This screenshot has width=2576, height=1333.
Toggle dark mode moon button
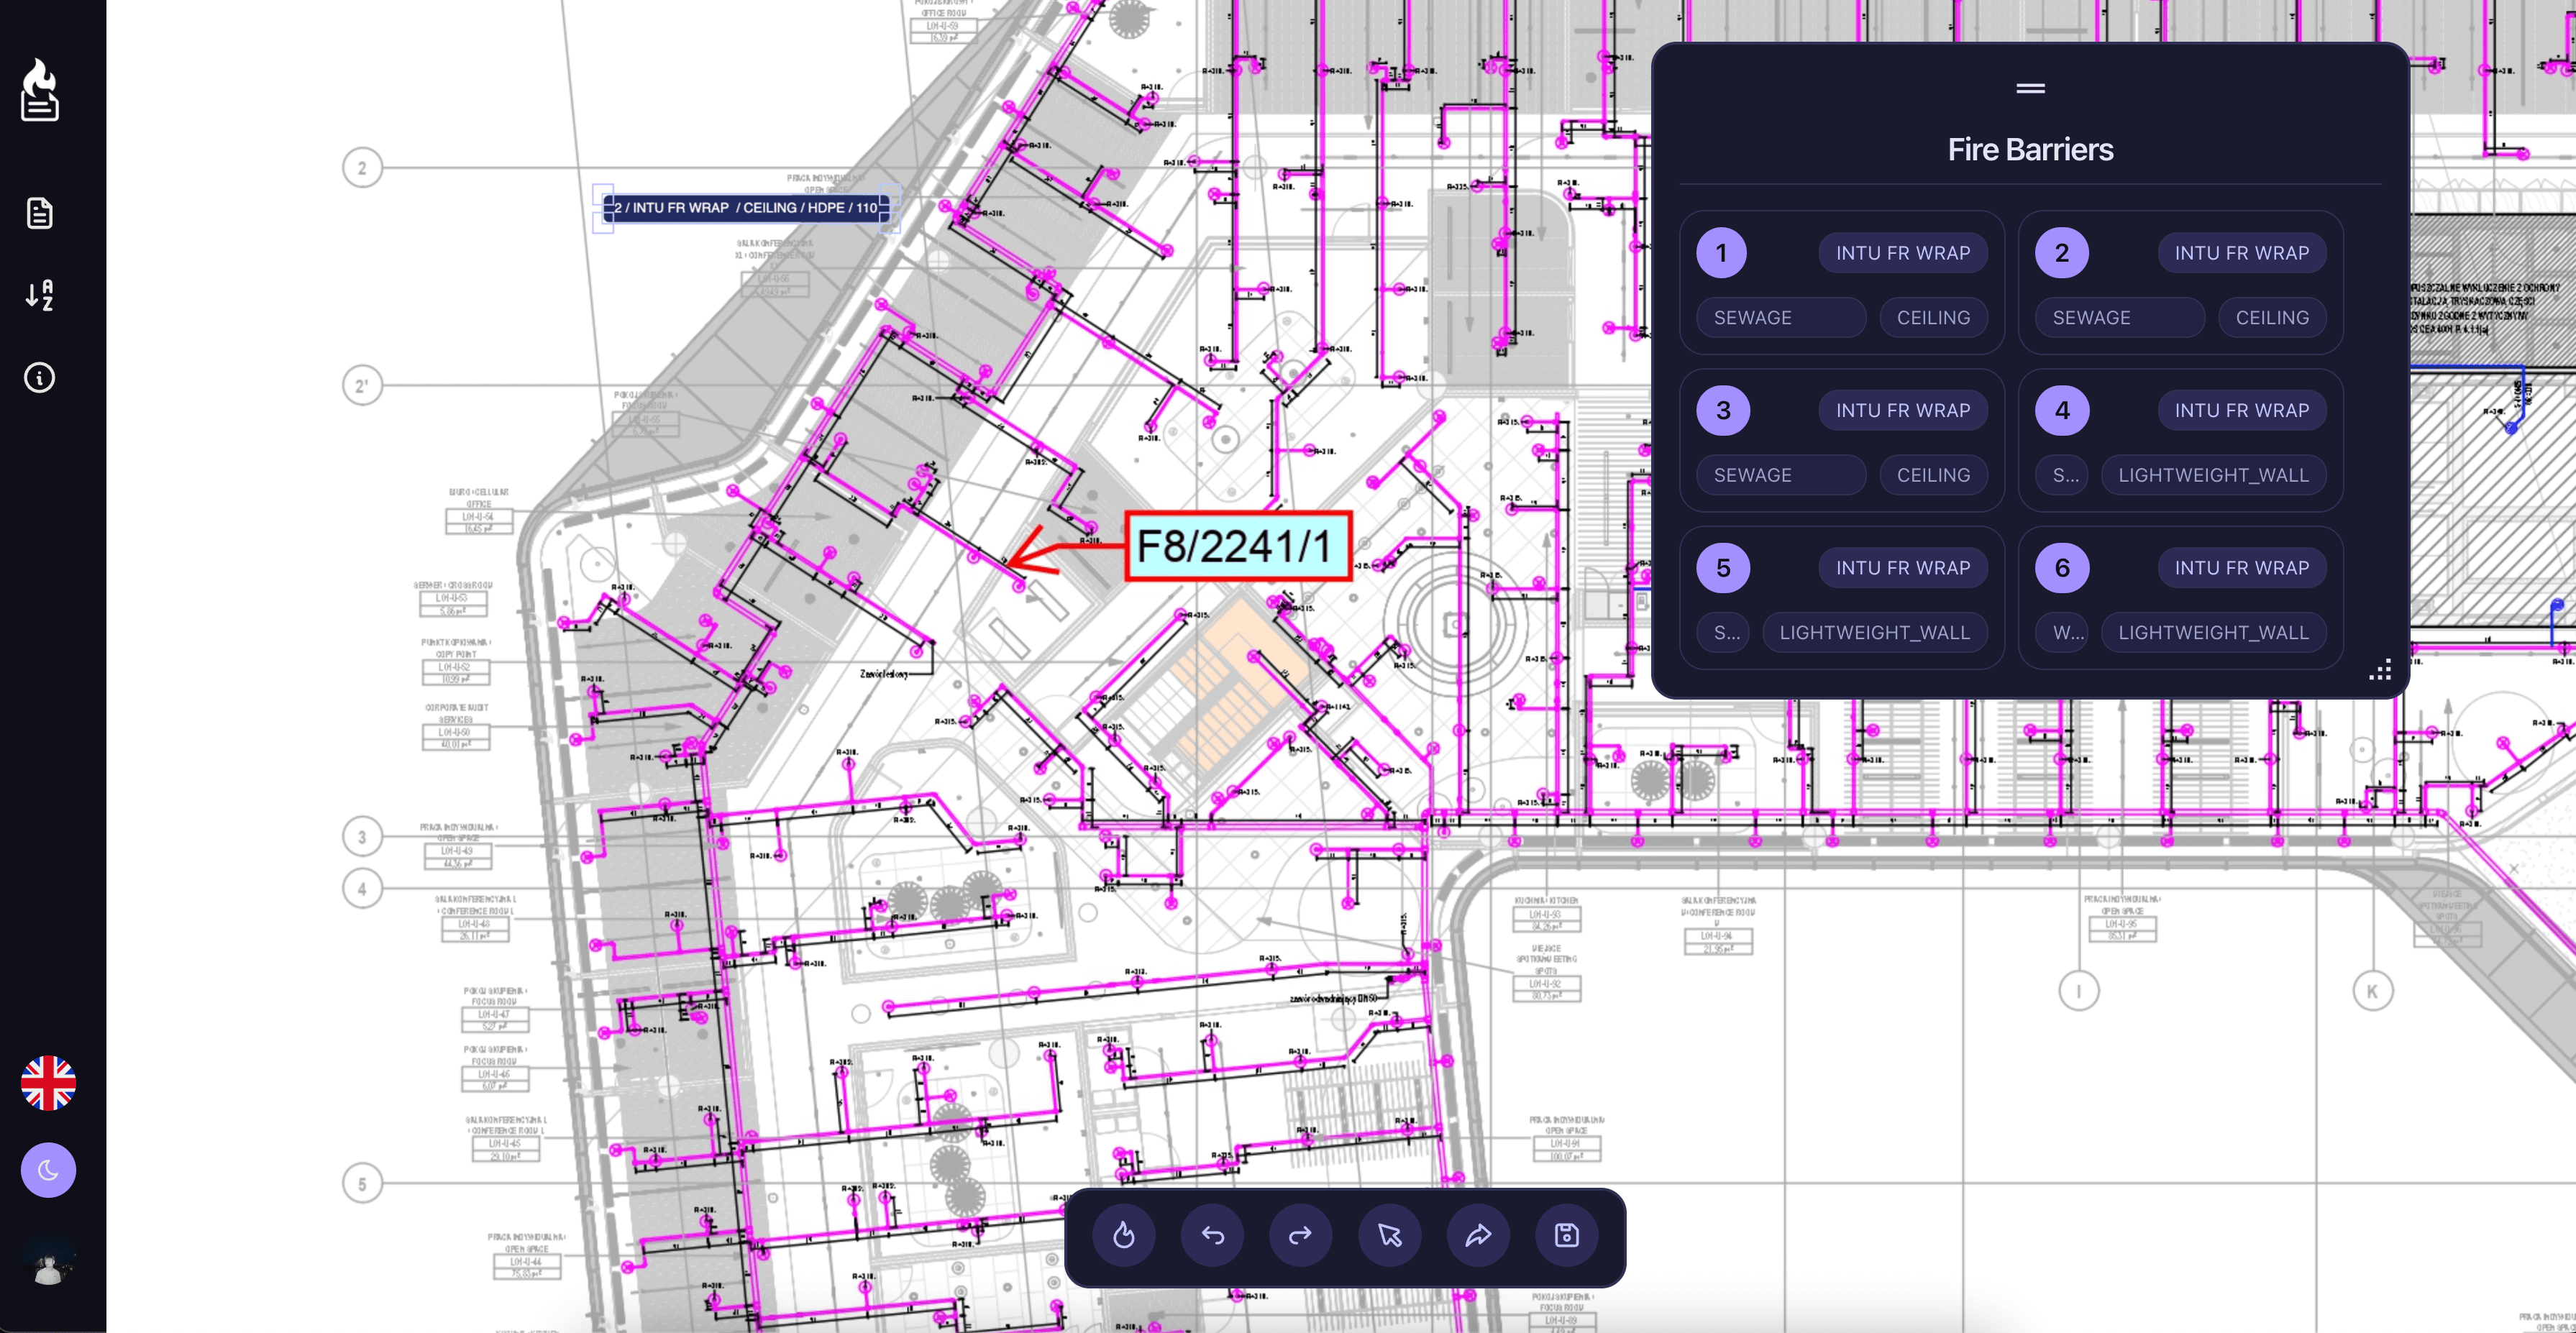click(48, 1170)
